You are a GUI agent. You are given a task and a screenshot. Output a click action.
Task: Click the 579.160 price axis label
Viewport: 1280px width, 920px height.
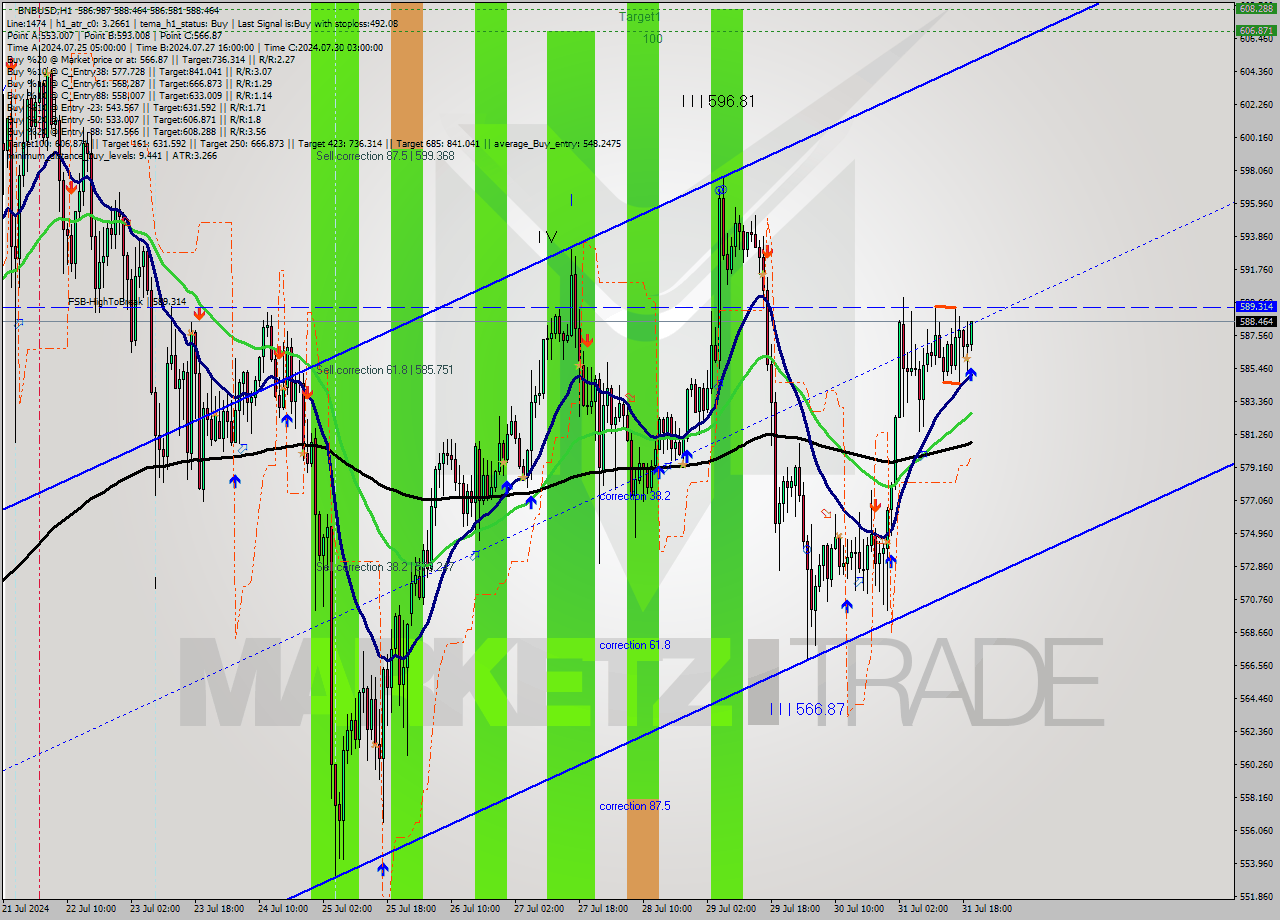tap(1255, 467)
